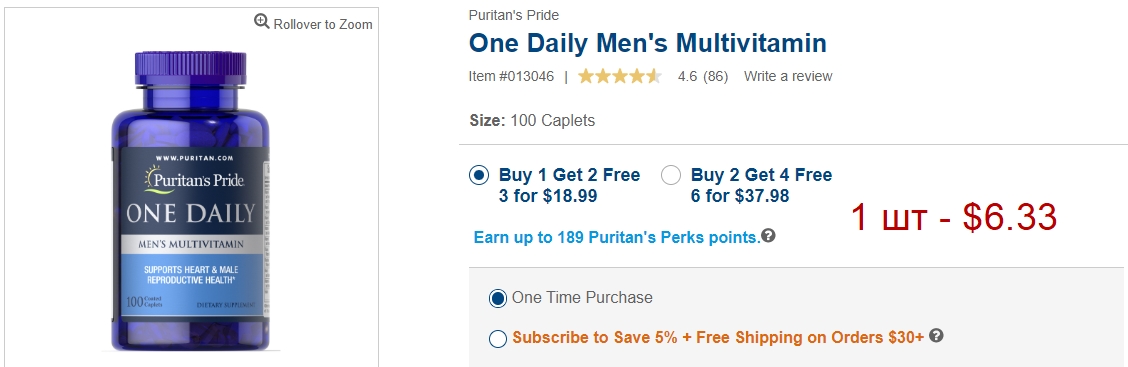Image resolution: width=1128 pixels, height=367 pixels.
Task: Choose the Buy 2 Get 4 Free radio
Action: [670, 175]
